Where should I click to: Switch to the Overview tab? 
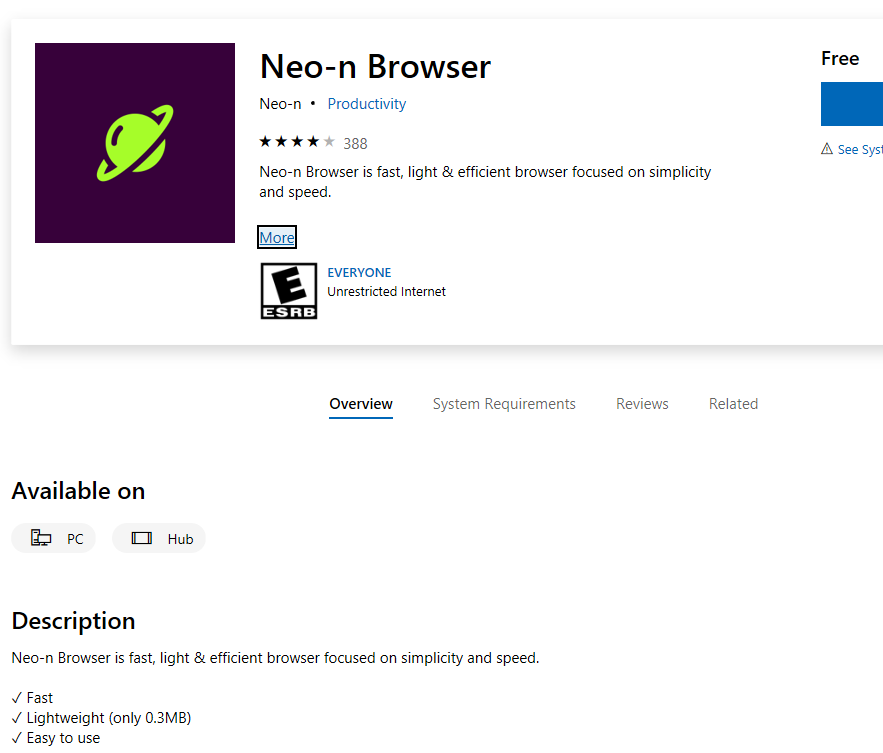click(x=361, y=404)
